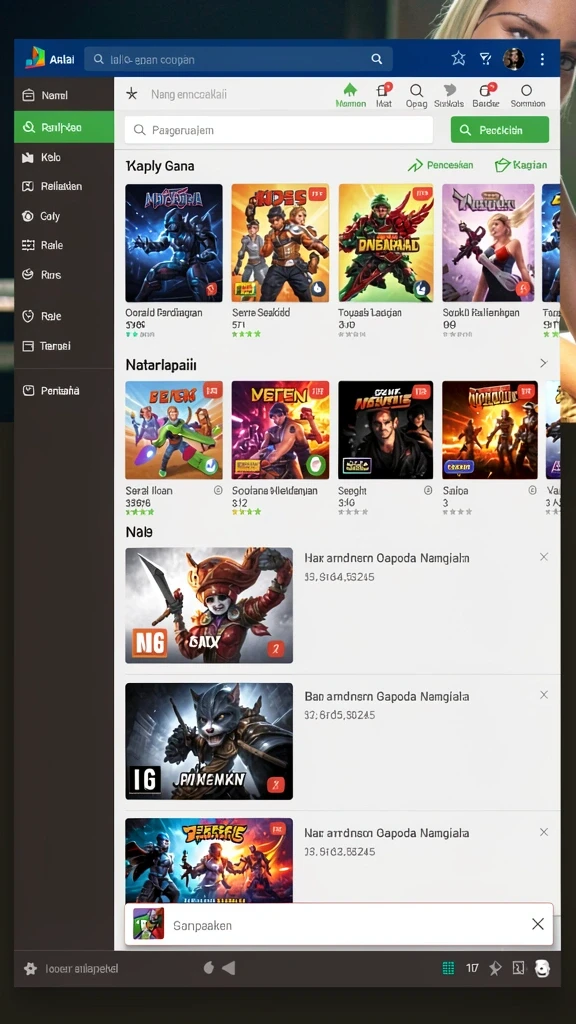576x1024 pixels.
Task: Open the filter funnel icon in top bar
Action: tap(485, 59)
